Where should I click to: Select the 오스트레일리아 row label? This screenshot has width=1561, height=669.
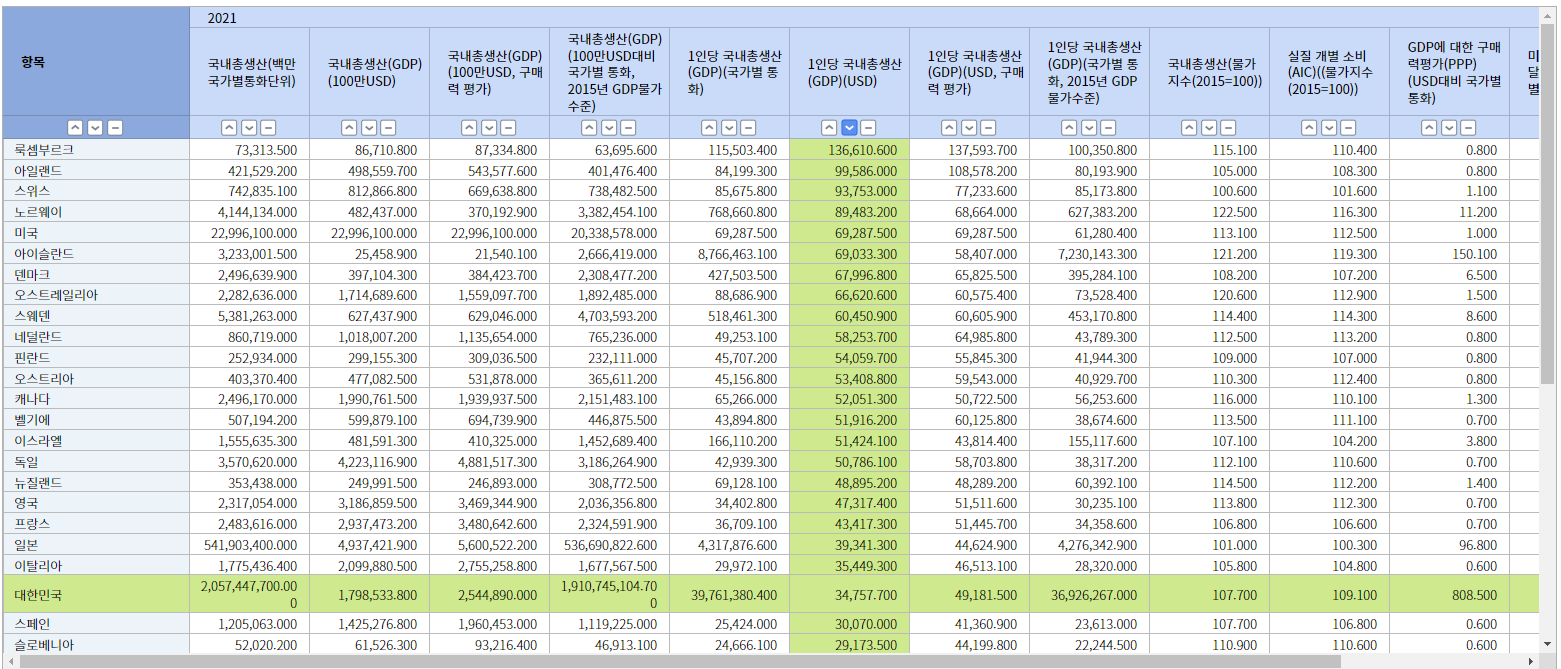tap(56, 295)
